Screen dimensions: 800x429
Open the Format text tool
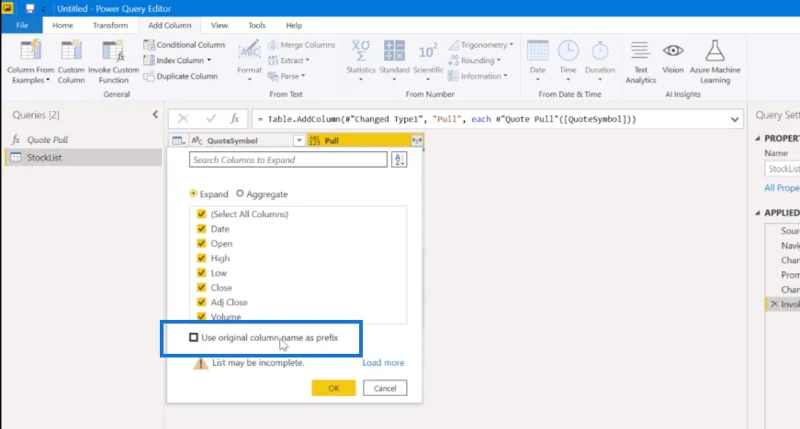(x=249, y=61)
